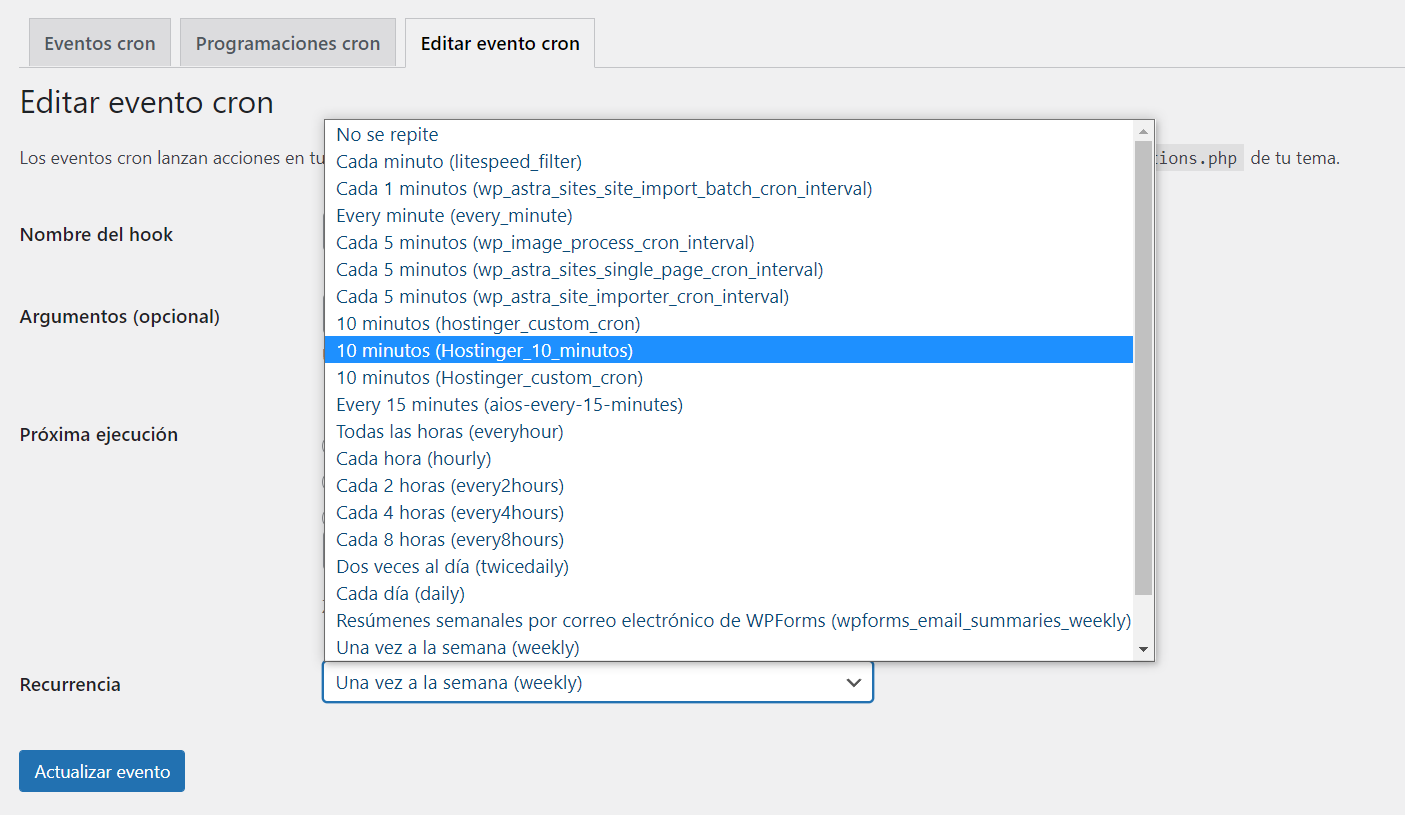The image size is (1405, 815).
Task: Click the "Actualizar evento" button
Action: click(101, 771)
